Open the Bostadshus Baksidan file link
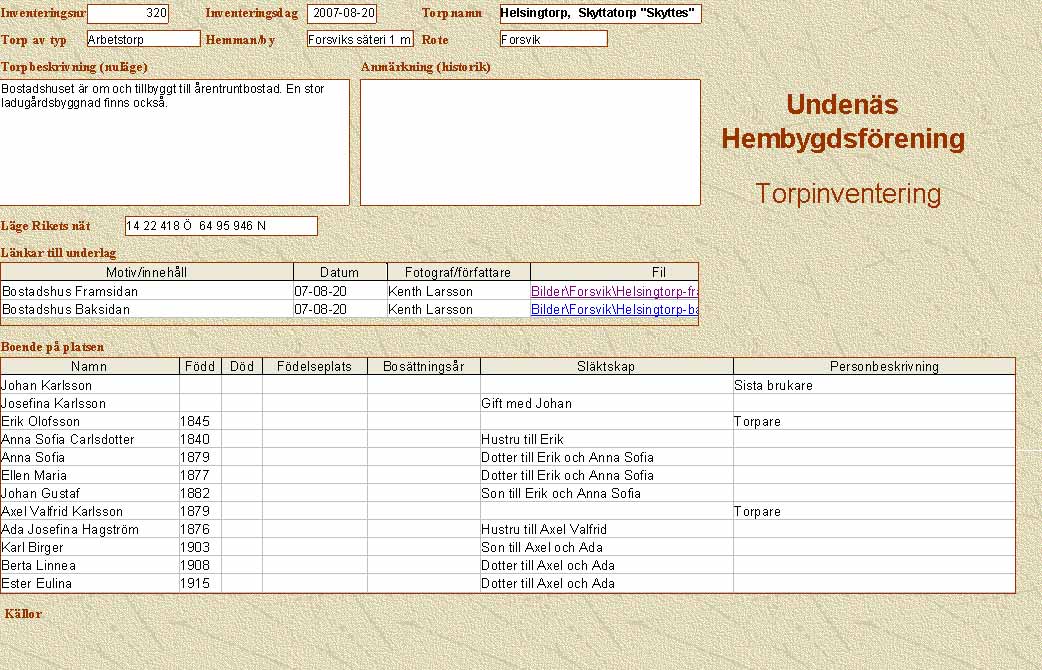This screenshot has height=670, width=1042. pos(613,309)
